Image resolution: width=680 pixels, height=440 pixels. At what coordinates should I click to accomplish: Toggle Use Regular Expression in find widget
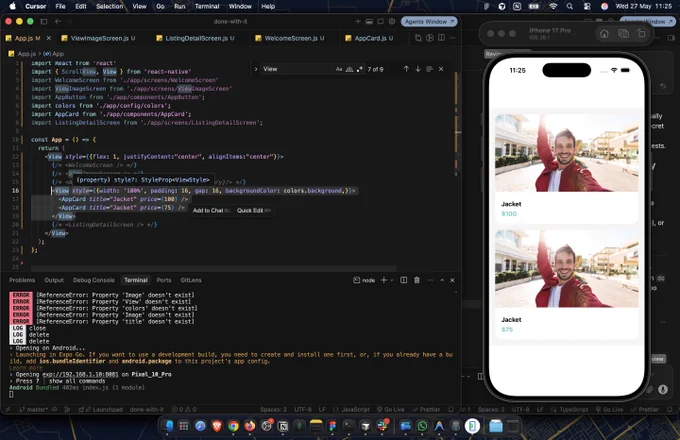pyautogui.click(x=360, y=69)
